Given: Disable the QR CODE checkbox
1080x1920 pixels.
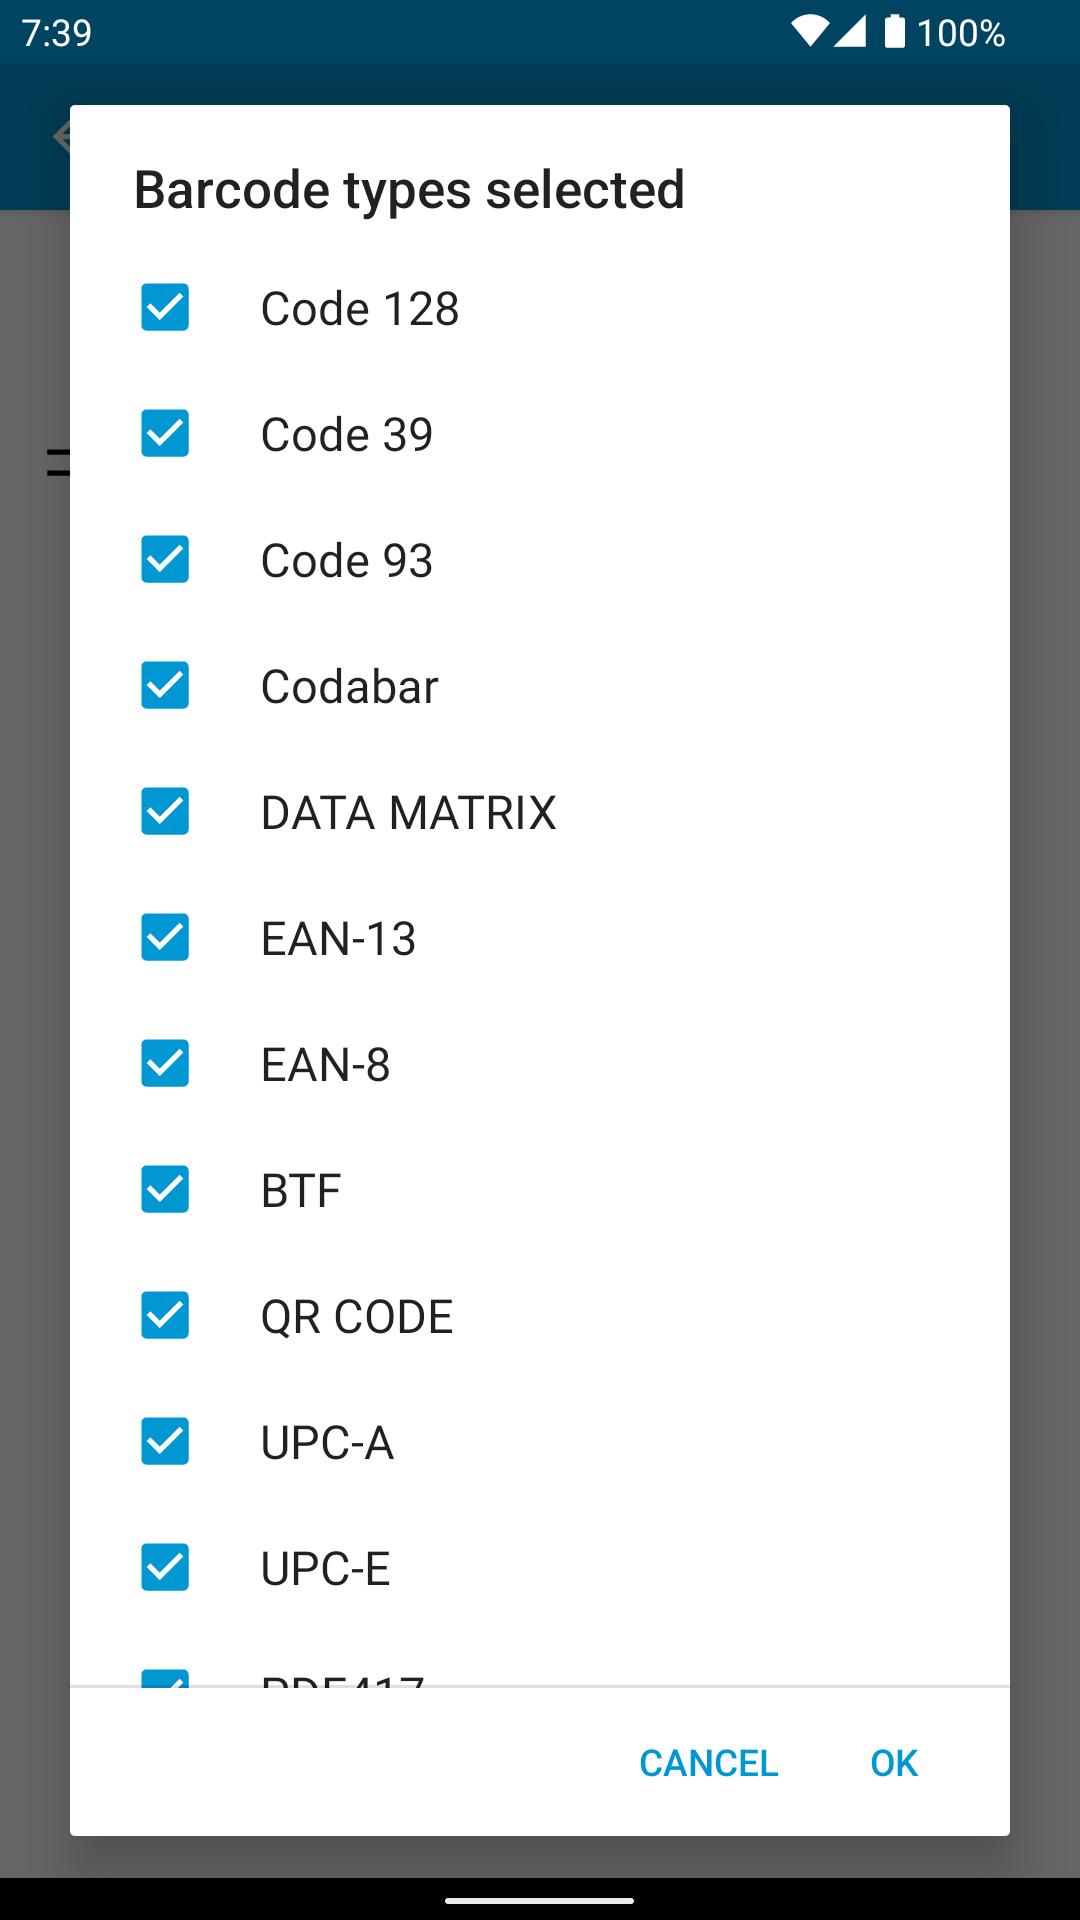Looking at the screenshot, I should [165, 1316].
